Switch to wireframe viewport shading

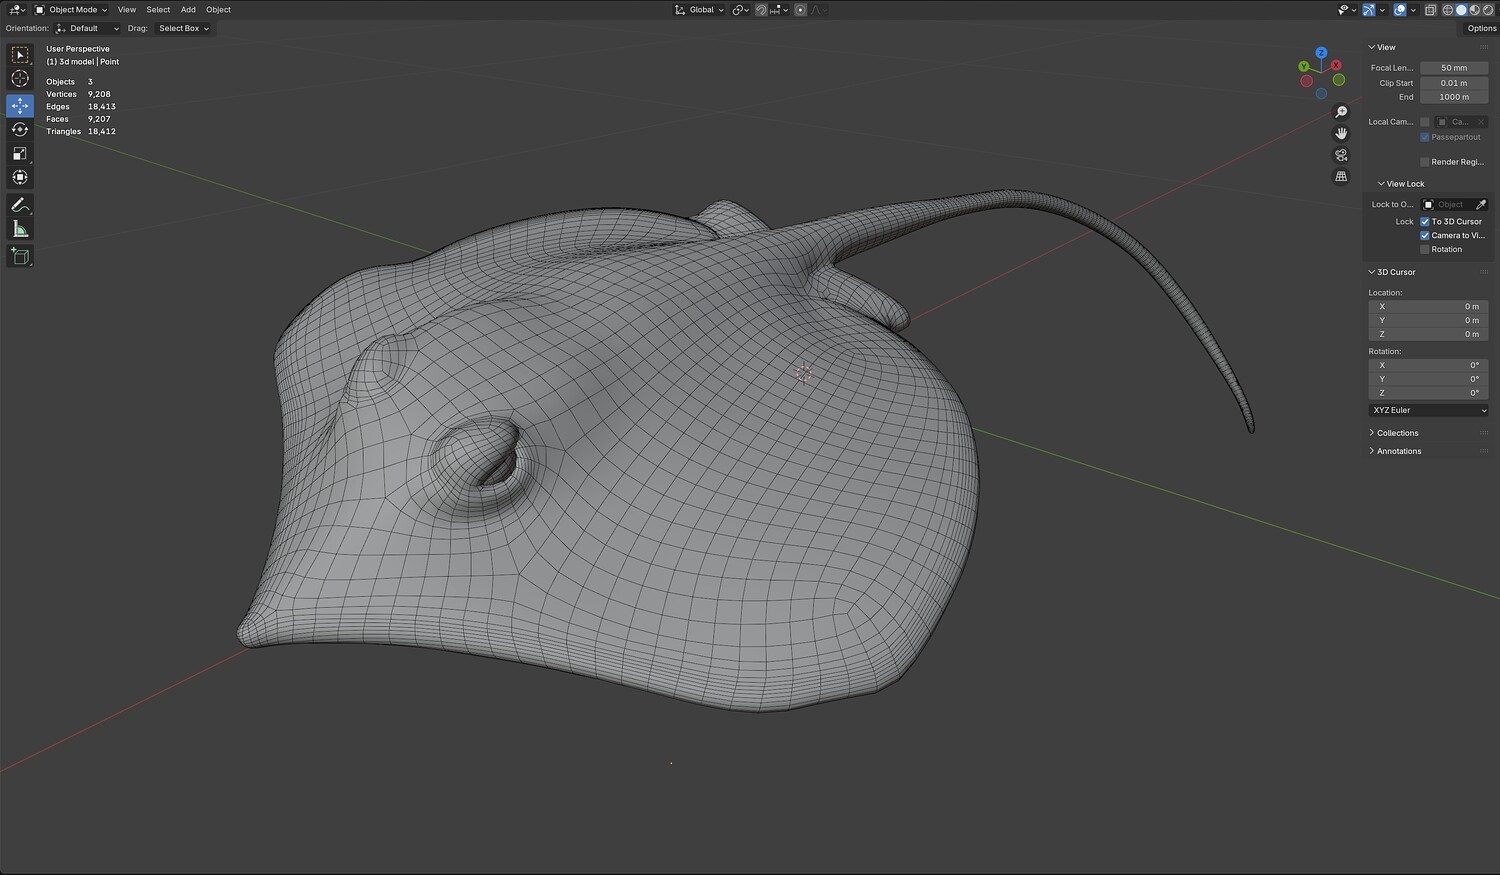[1447, 10]
